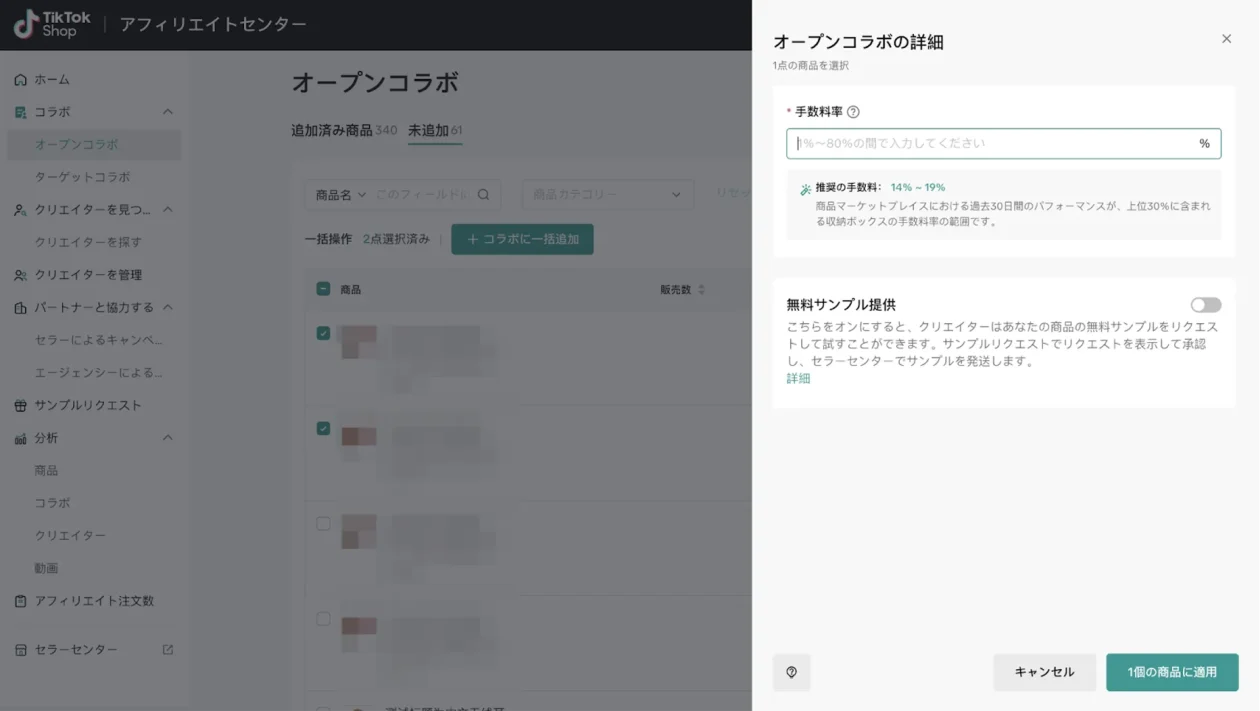Enable the 無料サンプル提供 toggle

point(1205,305)
